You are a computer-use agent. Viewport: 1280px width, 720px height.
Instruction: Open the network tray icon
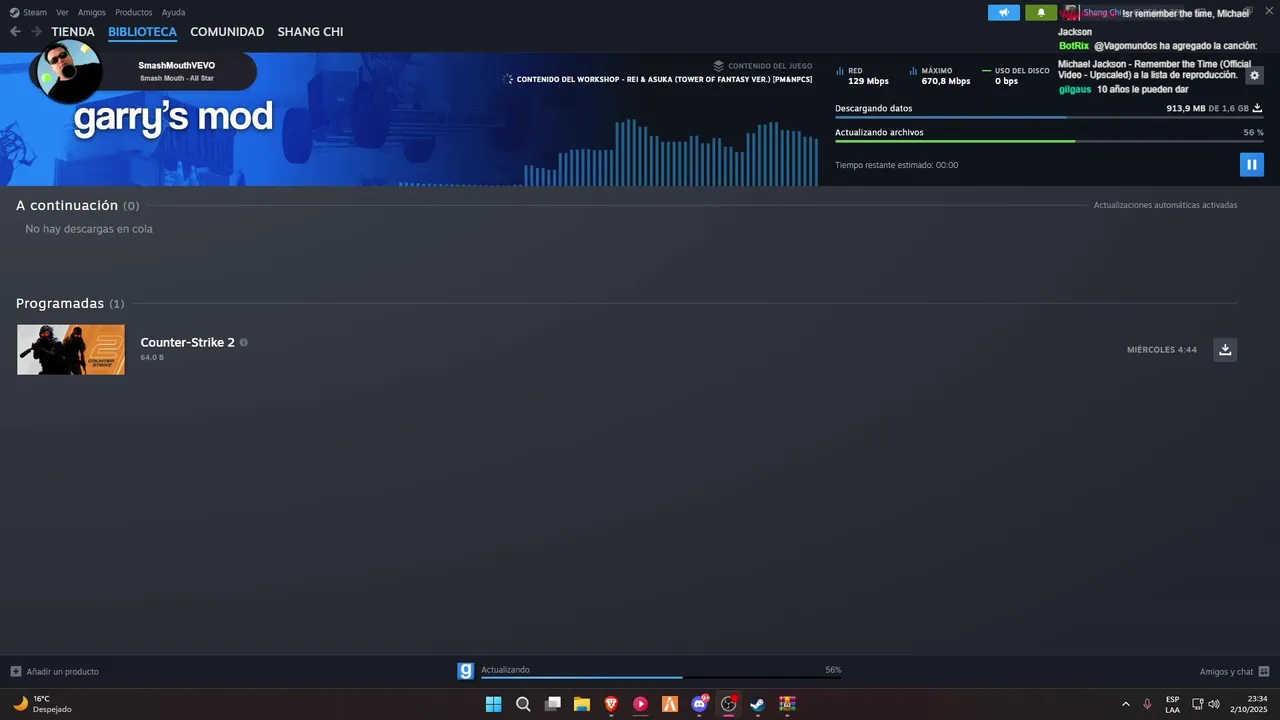click(1198, 704)
